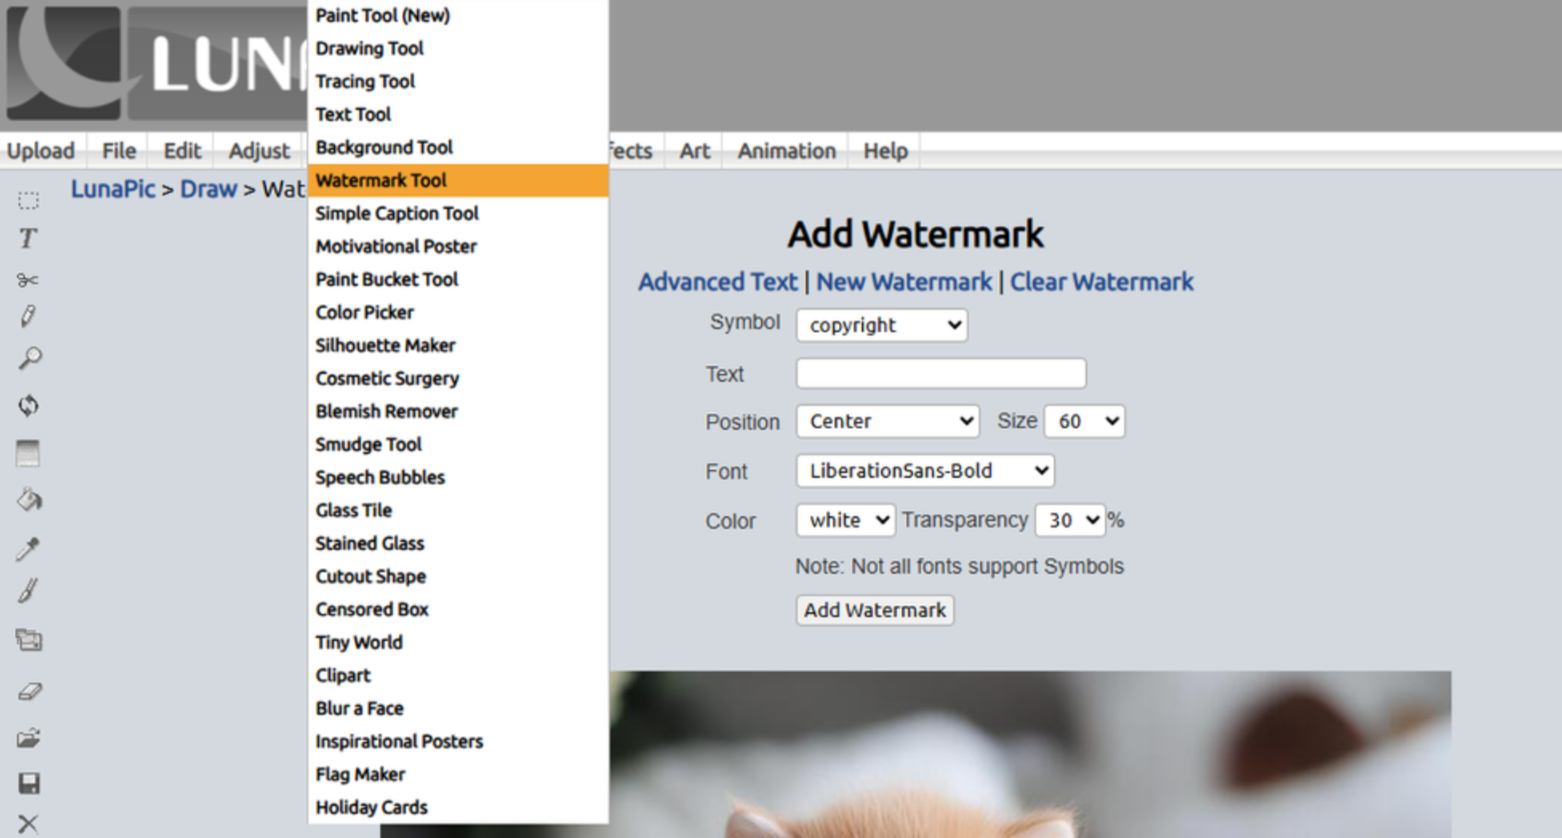Select Blur a Face menu item
1562x838 pixels.
click(x=458, y=709)
